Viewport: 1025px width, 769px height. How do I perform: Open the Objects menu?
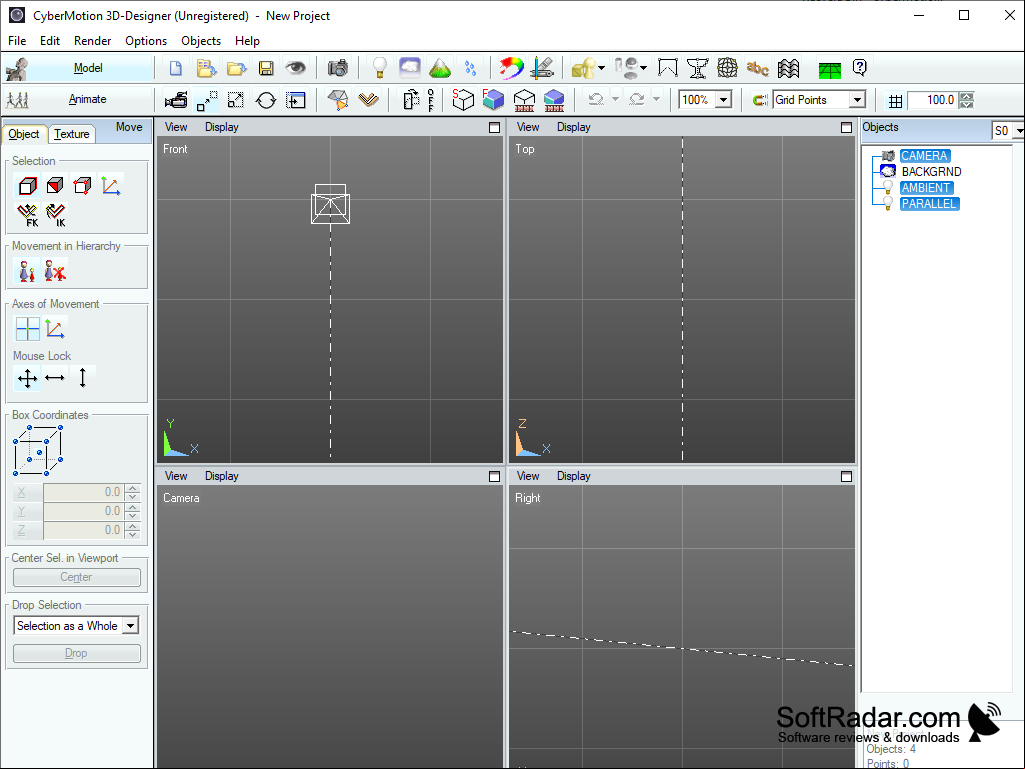click(201, 41)
